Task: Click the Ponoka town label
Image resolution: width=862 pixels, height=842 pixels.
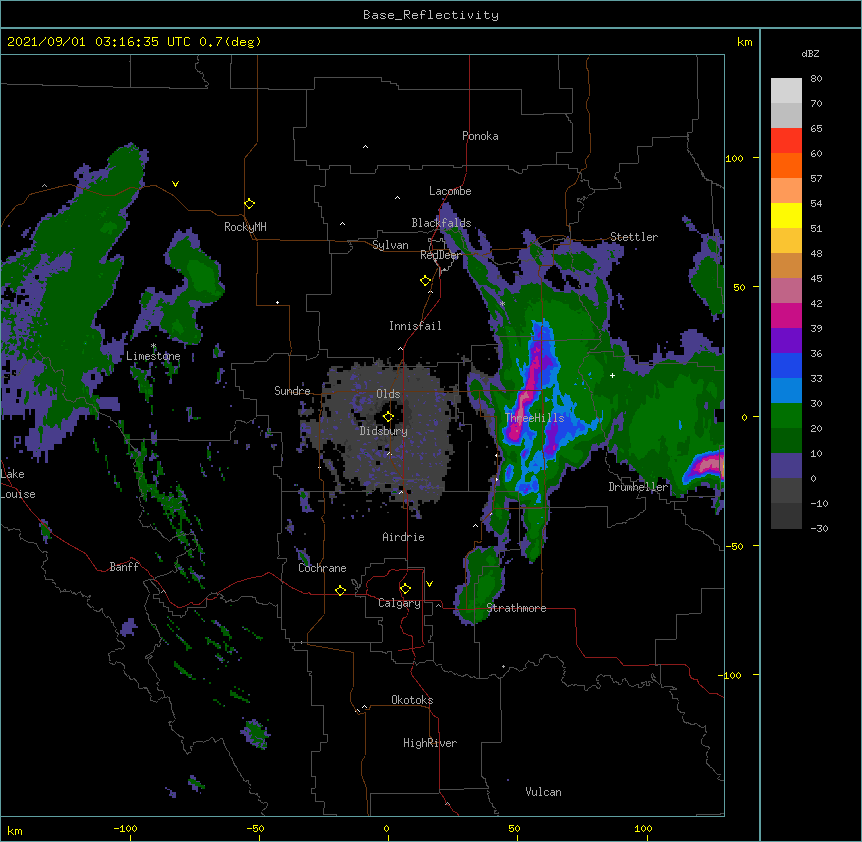Action: click(480, 136)
